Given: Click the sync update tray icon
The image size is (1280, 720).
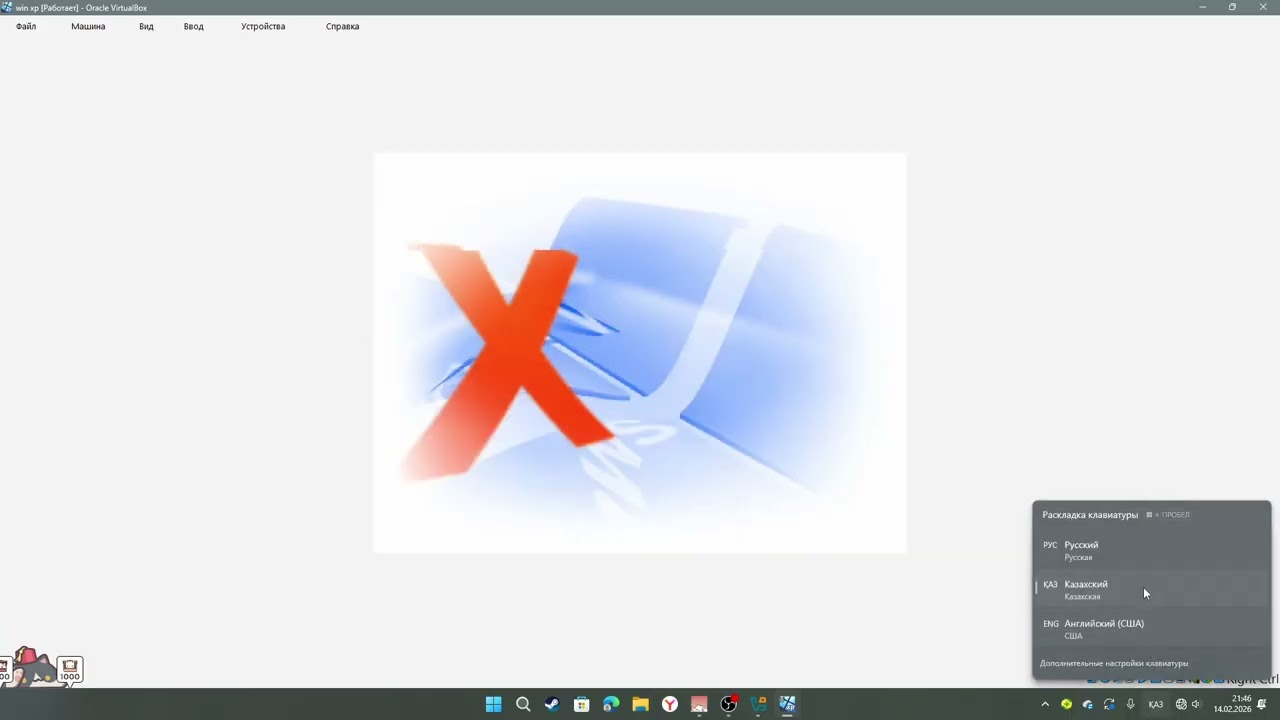Looking at the screenshot, I should [1109, 704].
